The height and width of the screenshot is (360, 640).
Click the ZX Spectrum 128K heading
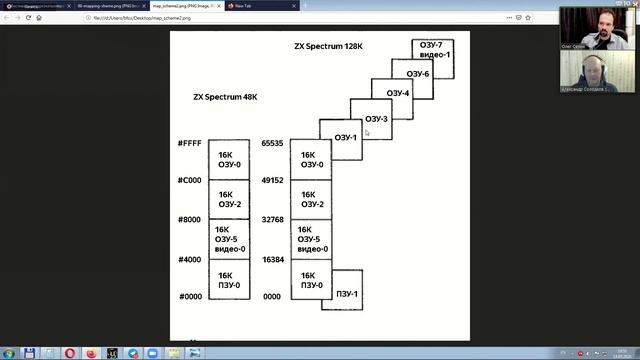[328, 46]
